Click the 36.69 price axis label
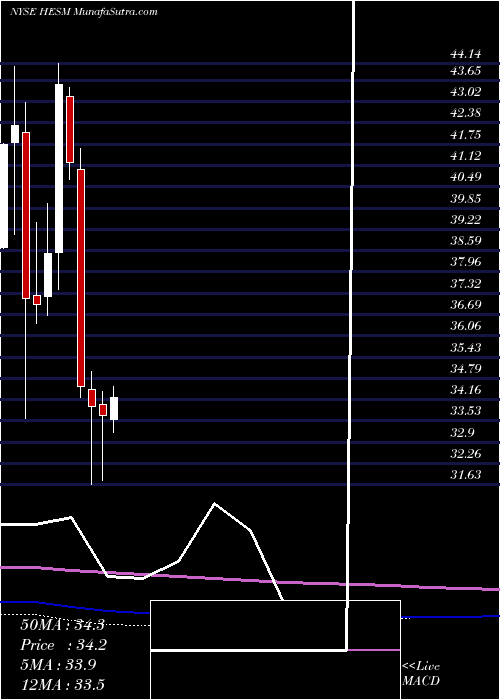 click(466, 304)
